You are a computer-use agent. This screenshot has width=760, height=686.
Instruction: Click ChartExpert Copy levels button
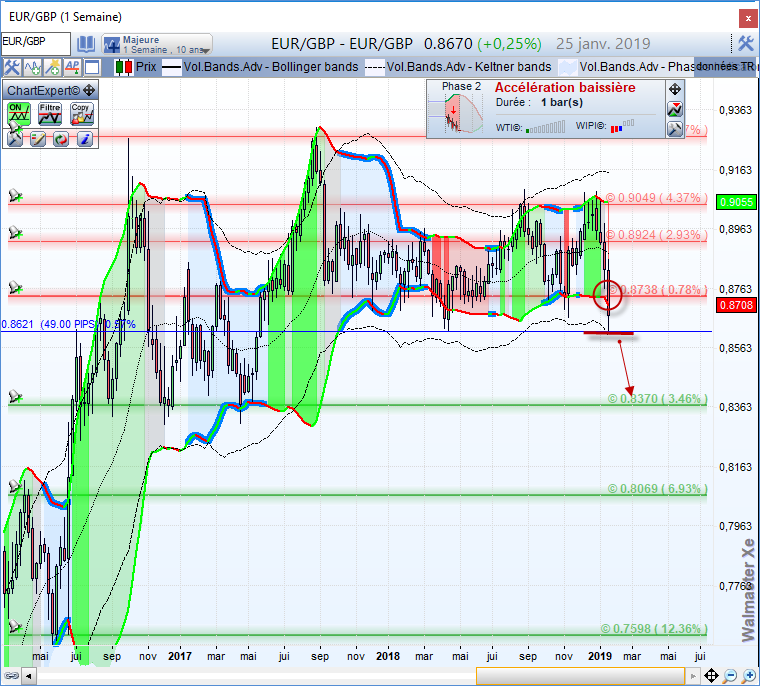pos(81,113)
